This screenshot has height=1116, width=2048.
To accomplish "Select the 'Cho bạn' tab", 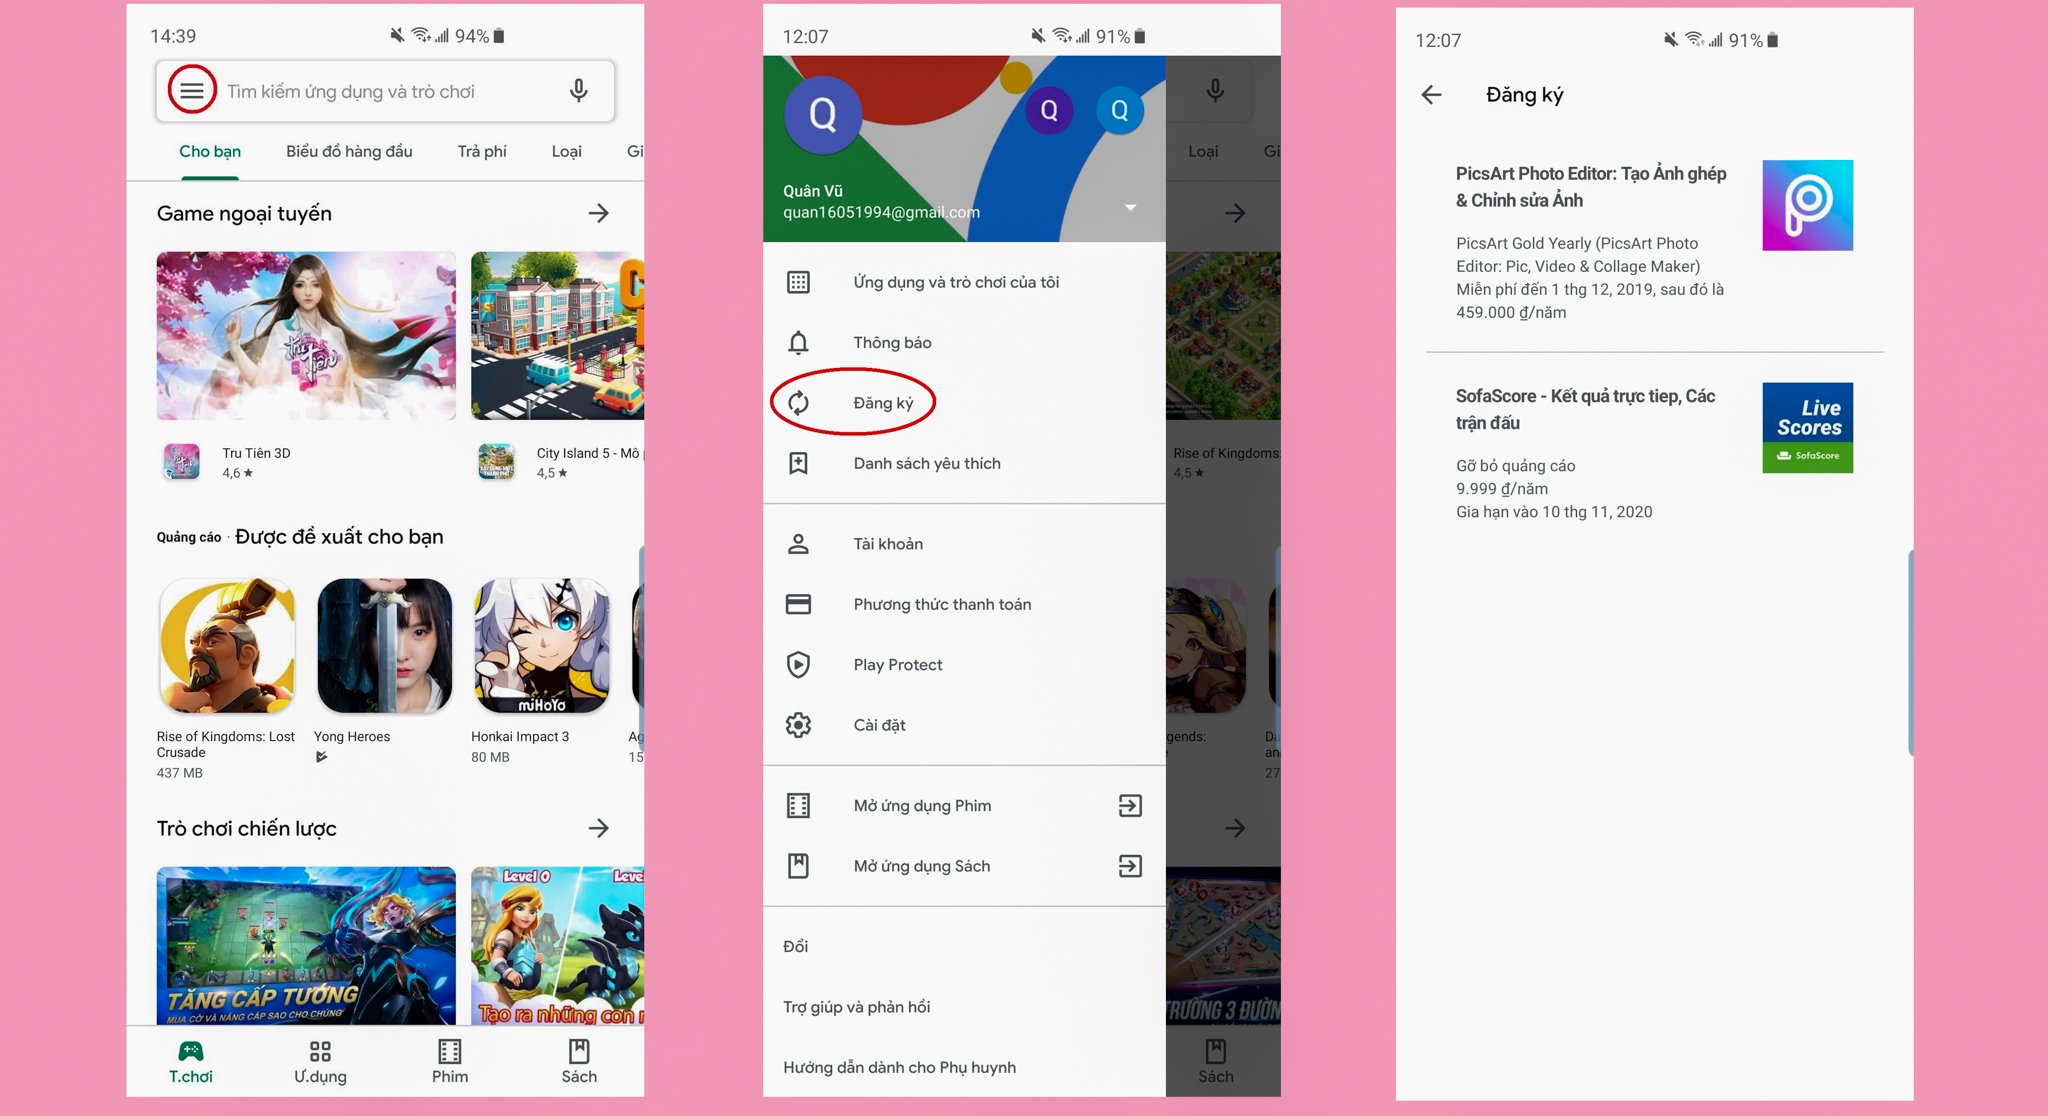I will tap(210, 151).
